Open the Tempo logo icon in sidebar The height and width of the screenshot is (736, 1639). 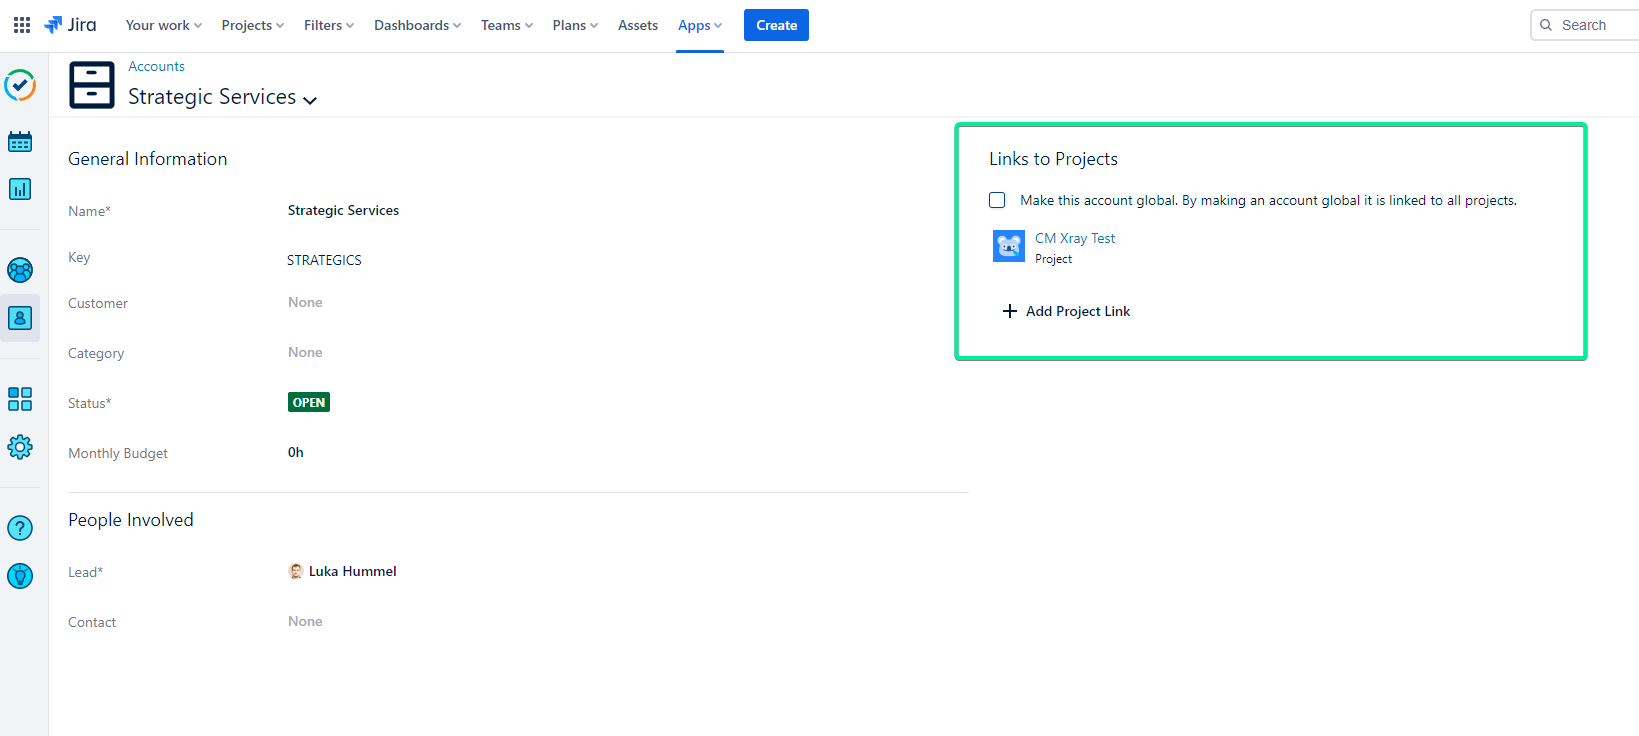(x=20, y=86)
